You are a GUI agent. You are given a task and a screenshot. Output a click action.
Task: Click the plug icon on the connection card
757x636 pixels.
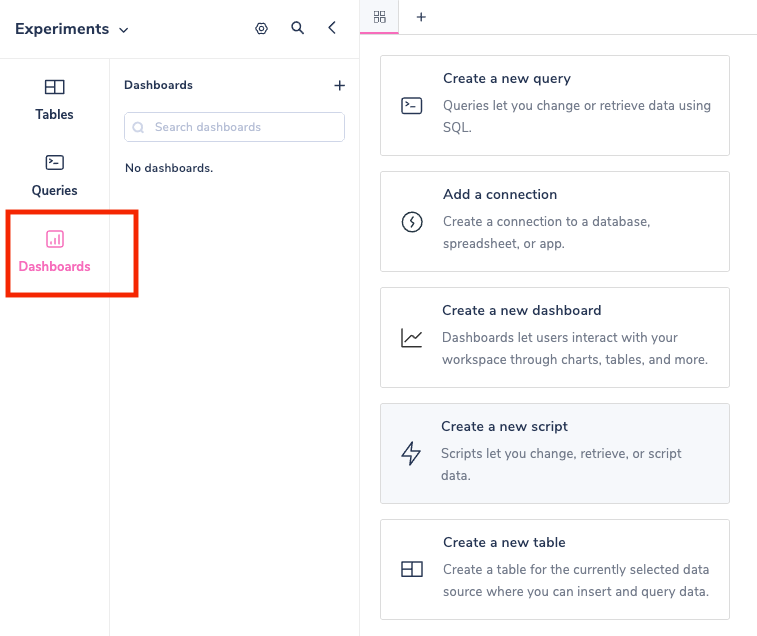click(x=412, y=222)
